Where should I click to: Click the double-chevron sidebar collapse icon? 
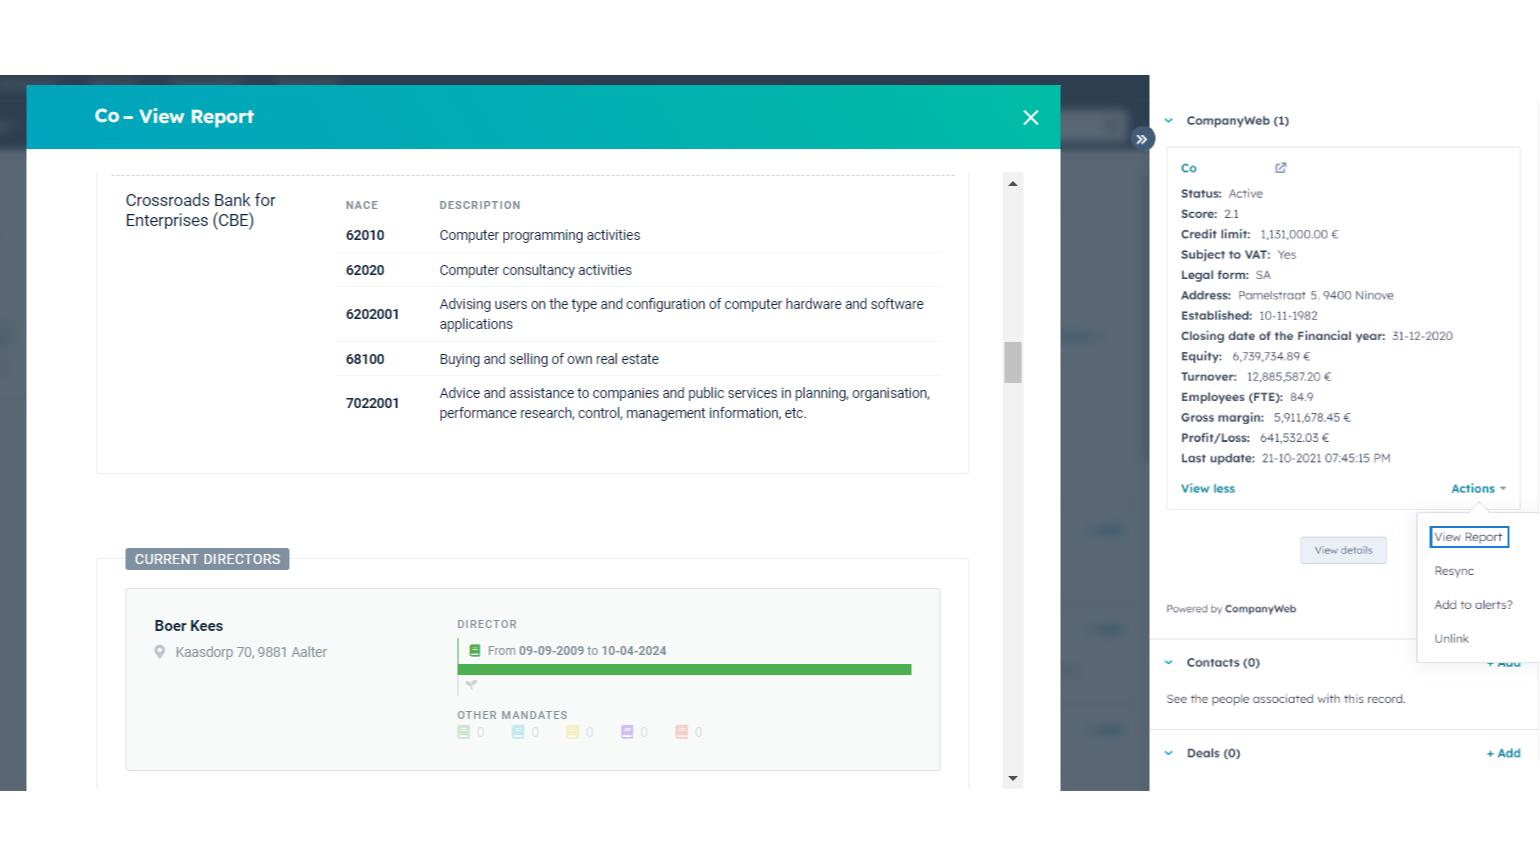tap(1142, 138)
